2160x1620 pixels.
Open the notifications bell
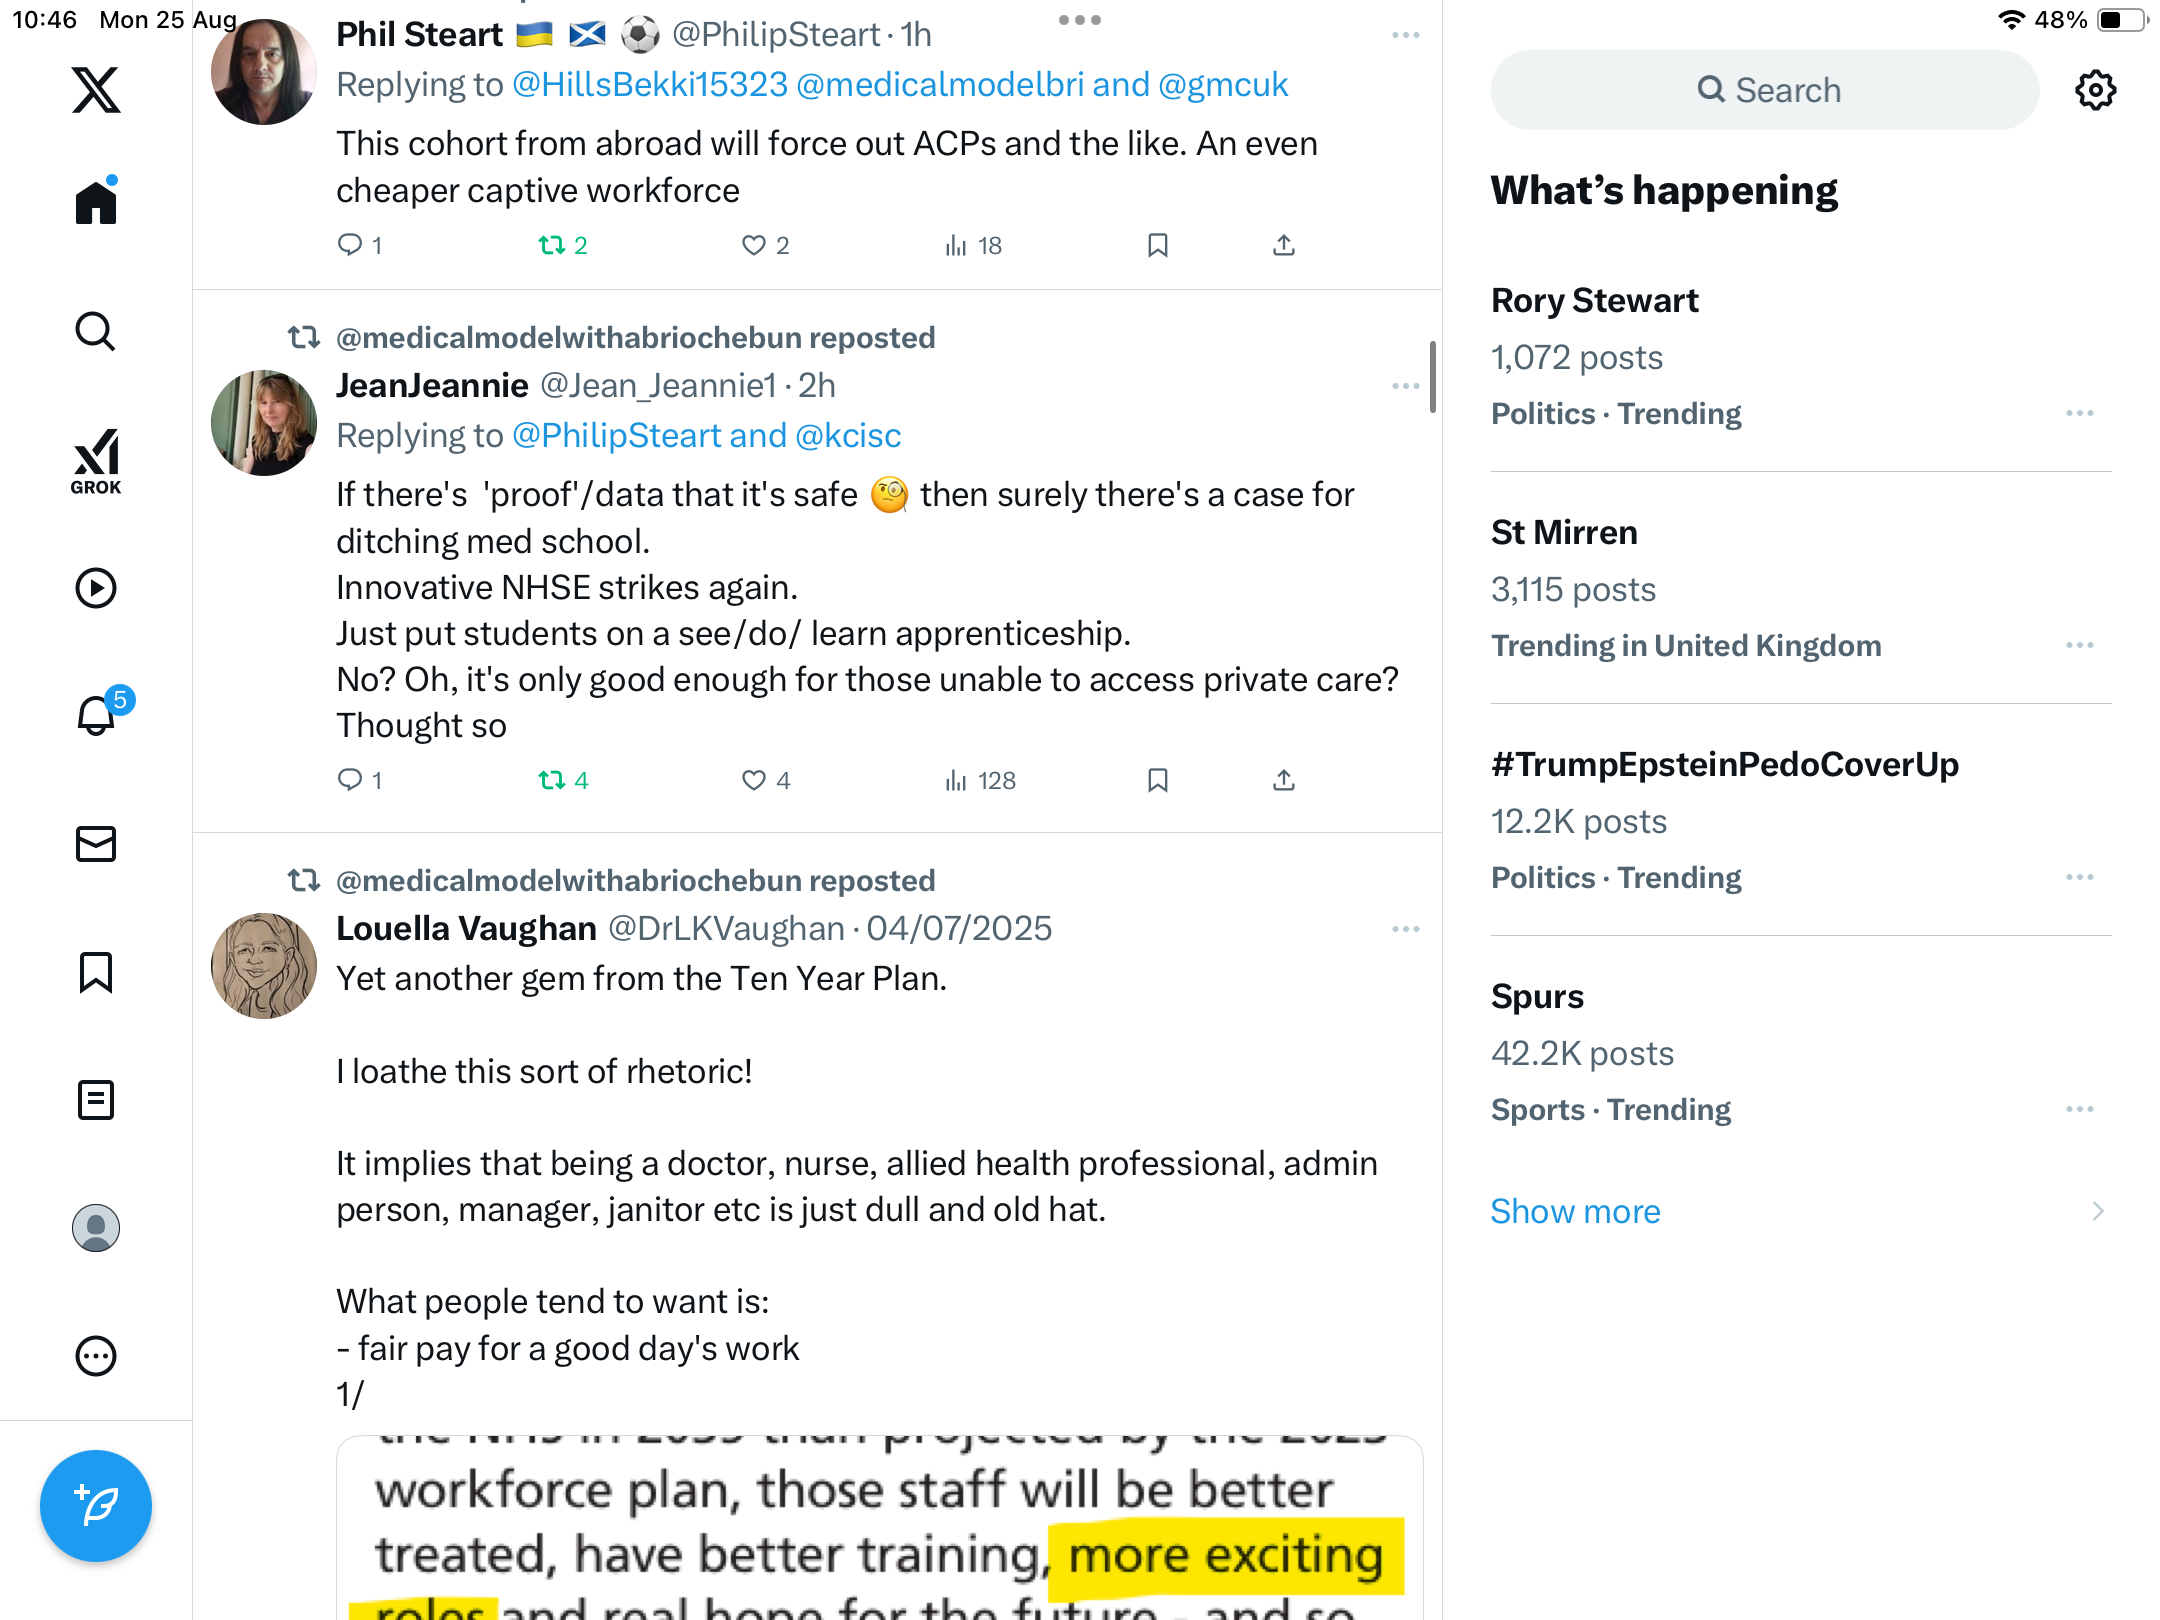pos(96,715)
